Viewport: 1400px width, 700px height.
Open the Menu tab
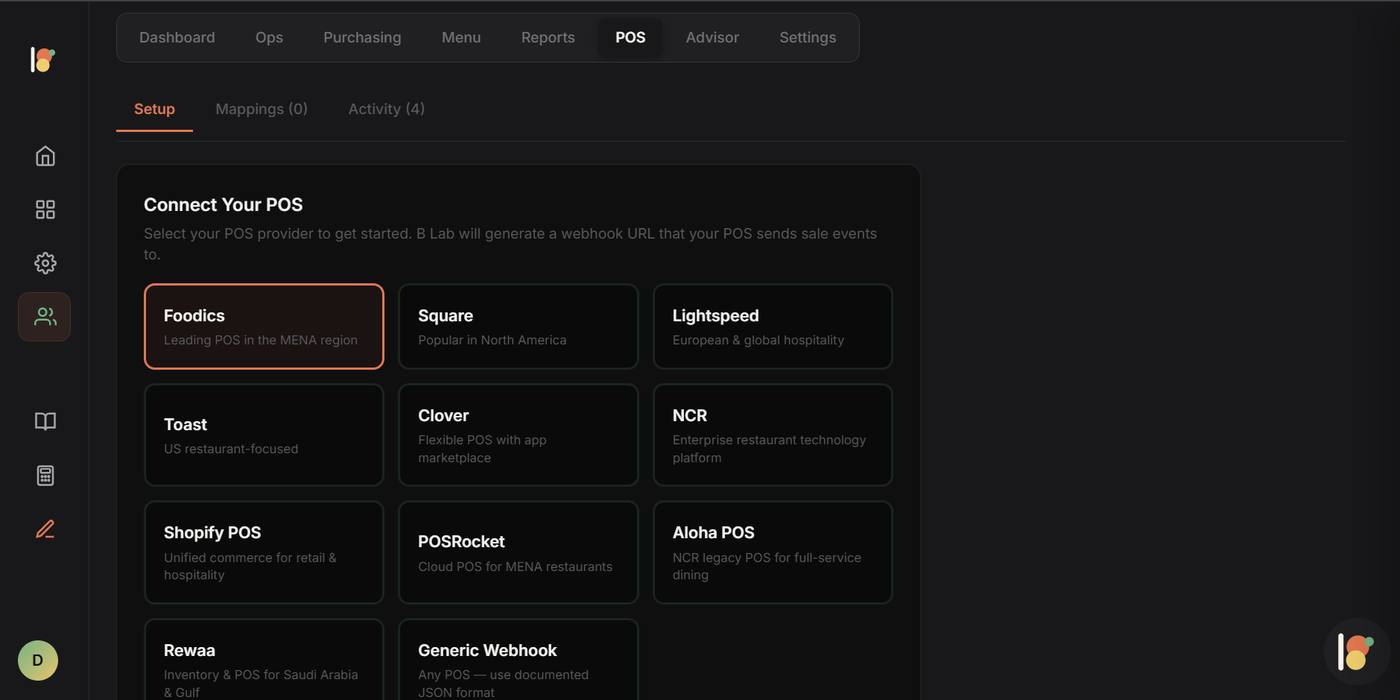(461, 38)
